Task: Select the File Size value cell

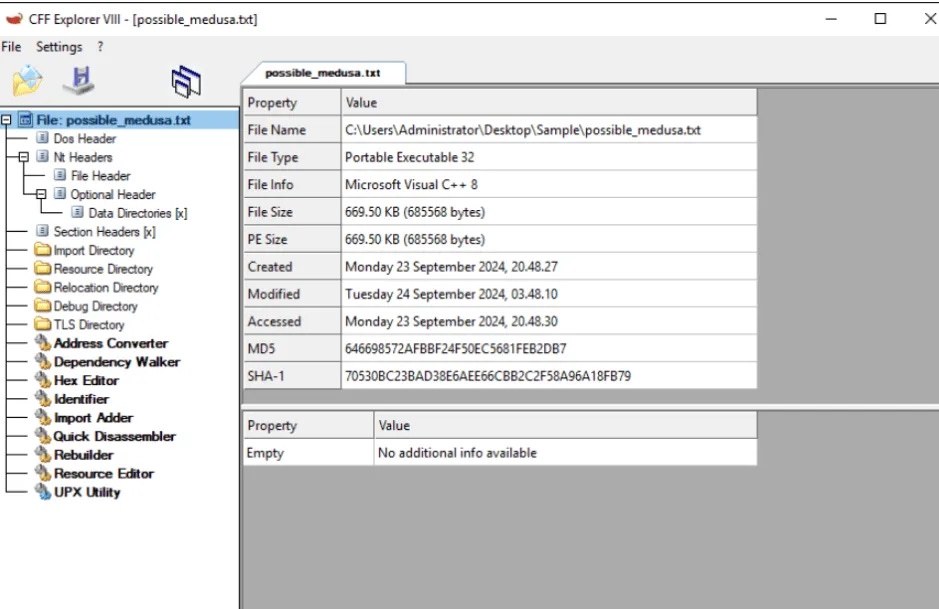Action: [549, 212]
